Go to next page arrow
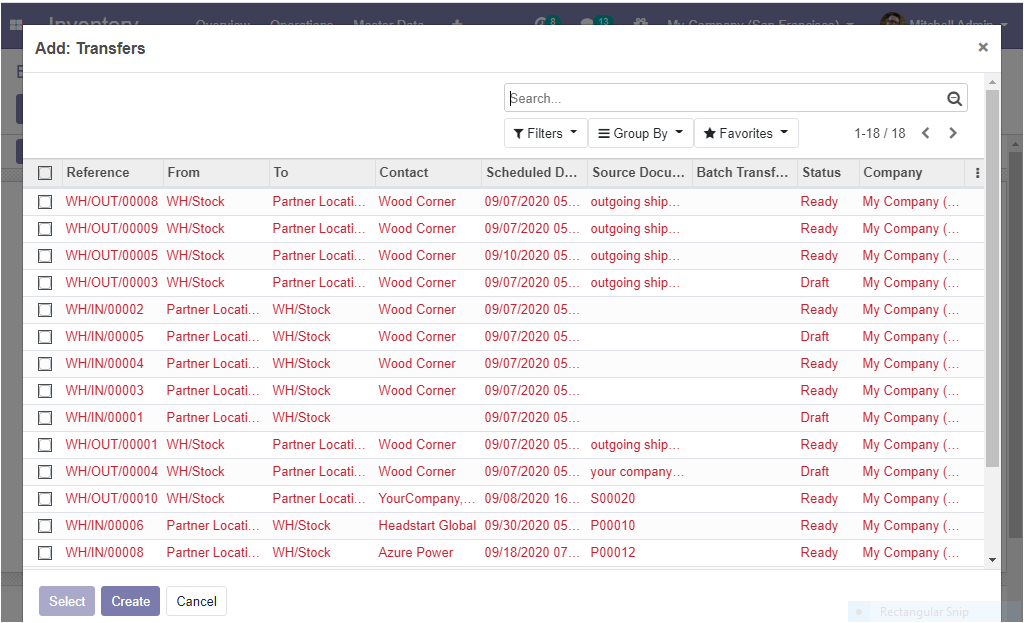 coord(953,133)
